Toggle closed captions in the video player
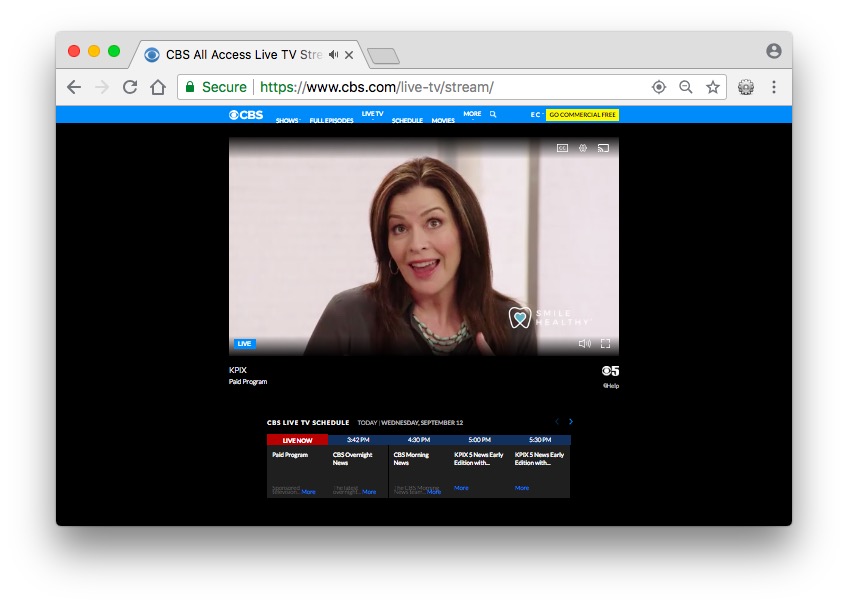The image size is (848, 606). pos(562,148)
